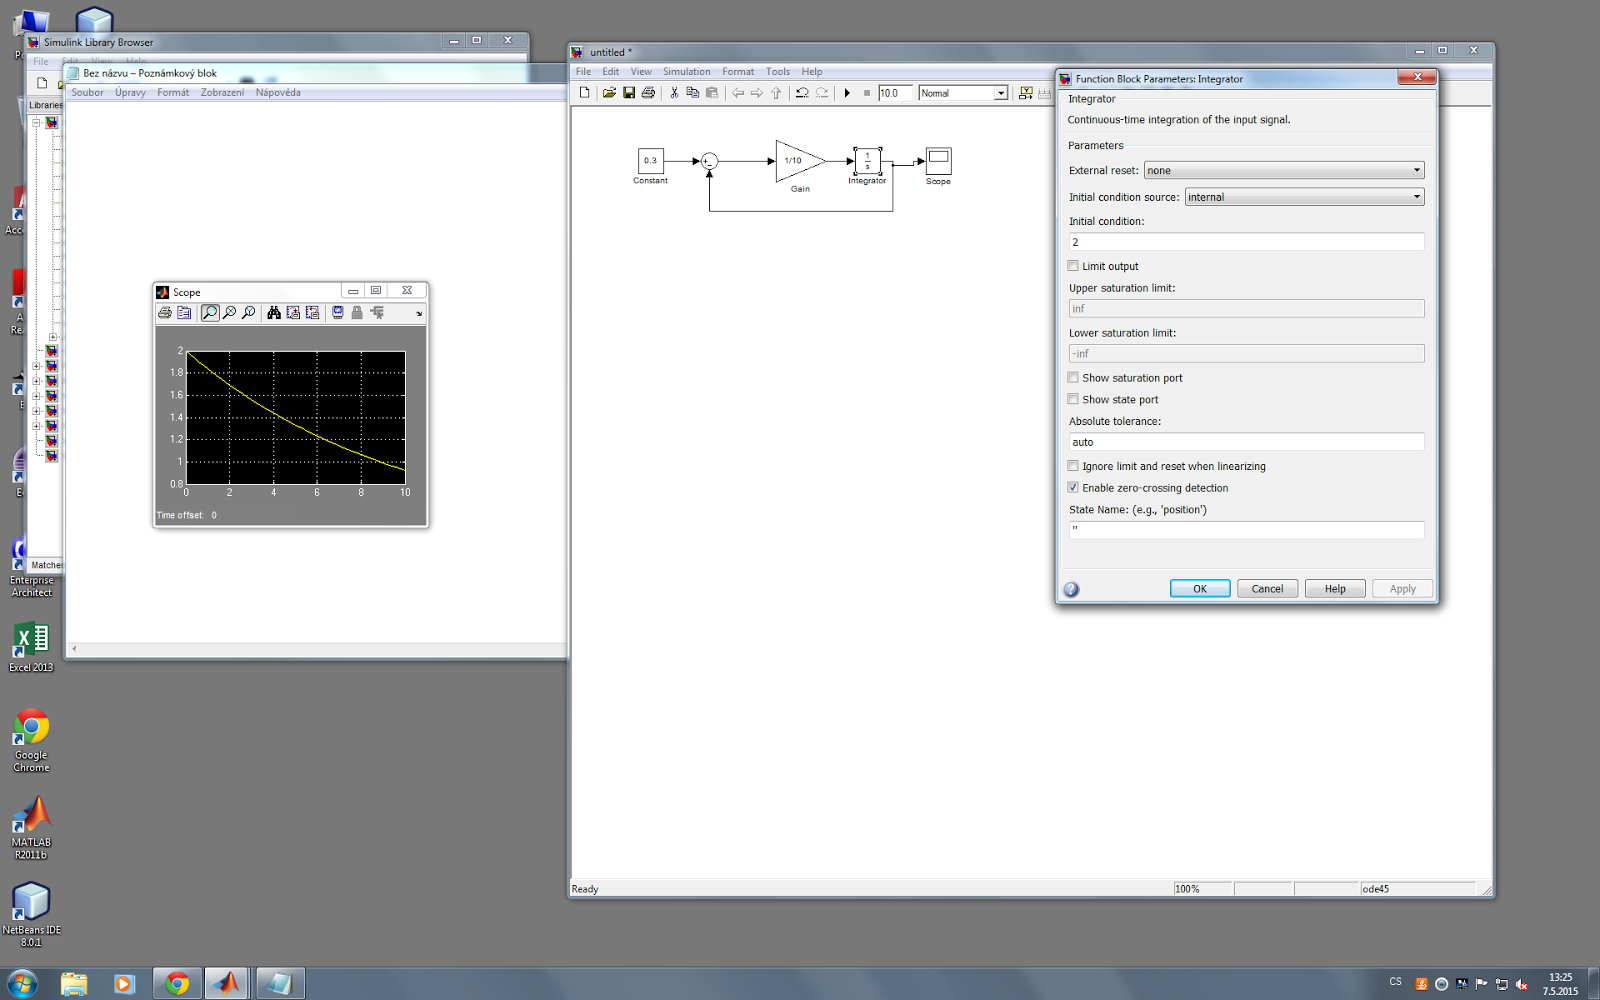Click the Redo arrow in Simulink toolbar
1600x1000 pixels.
coord(822,93)
